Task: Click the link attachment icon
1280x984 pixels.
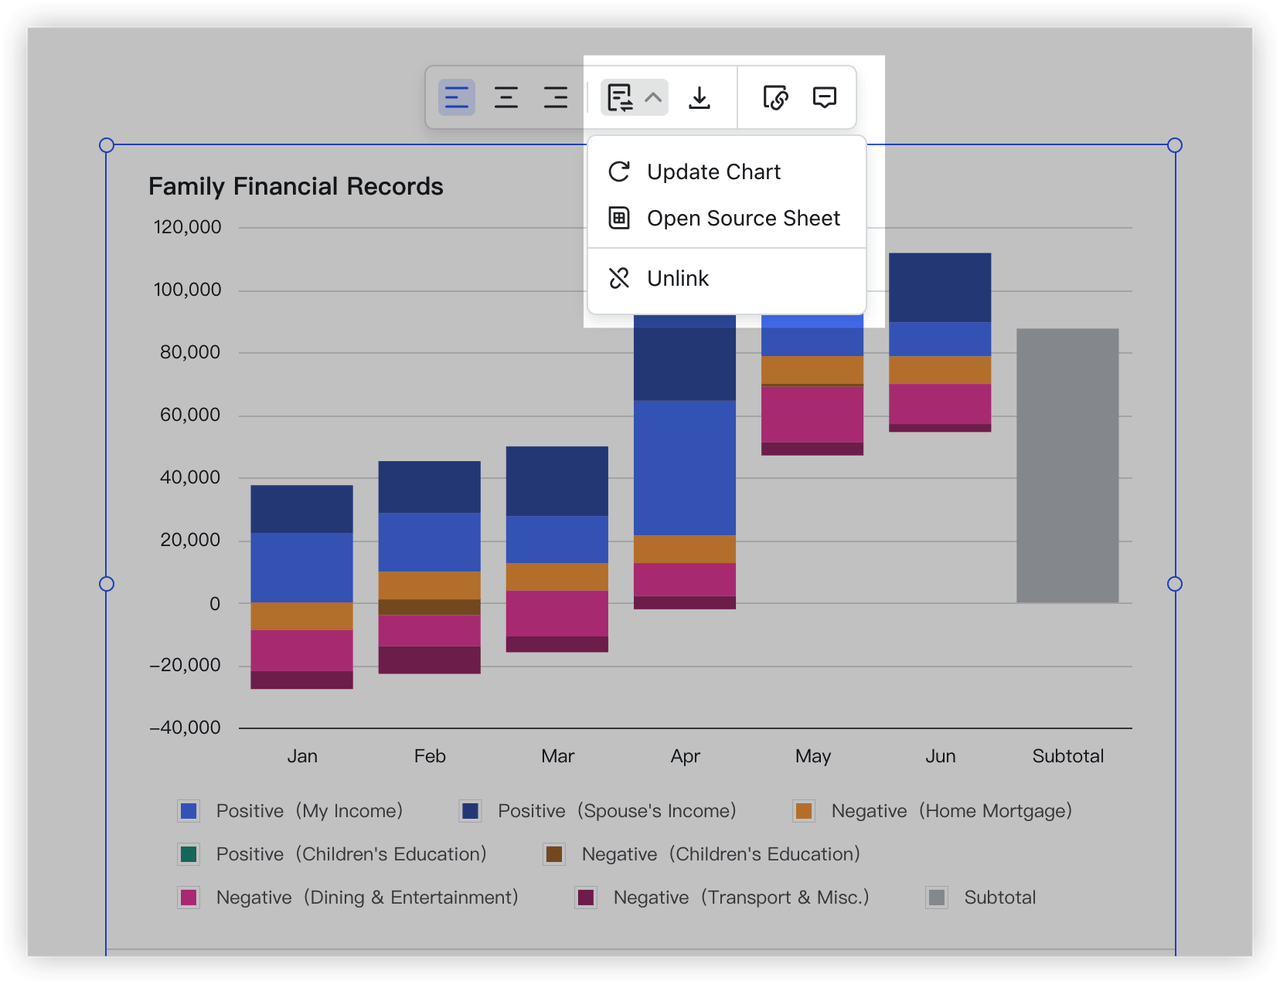Action: pyautogui.click(x=775, y=97)
